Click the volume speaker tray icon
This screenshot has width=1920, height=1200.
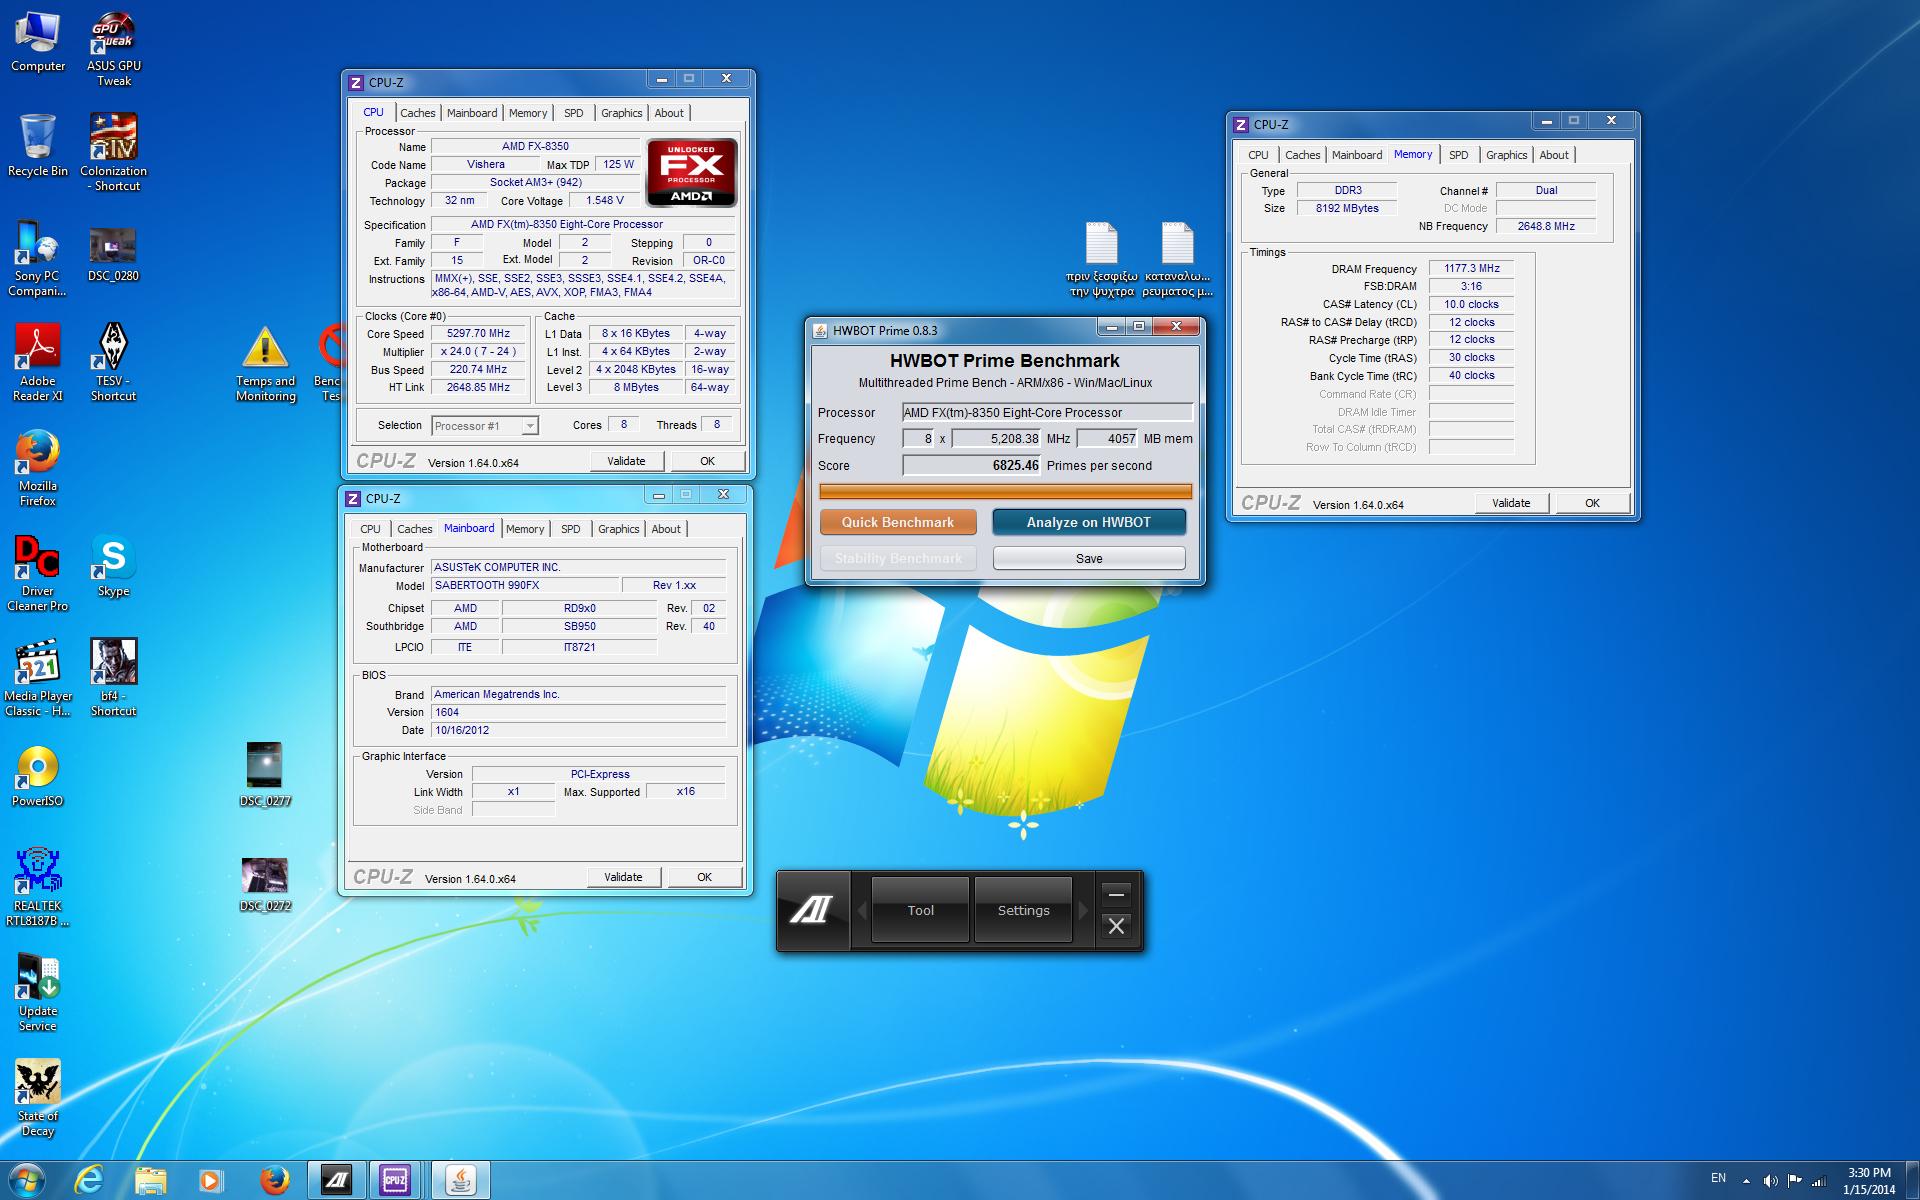click(1770, 1180)
